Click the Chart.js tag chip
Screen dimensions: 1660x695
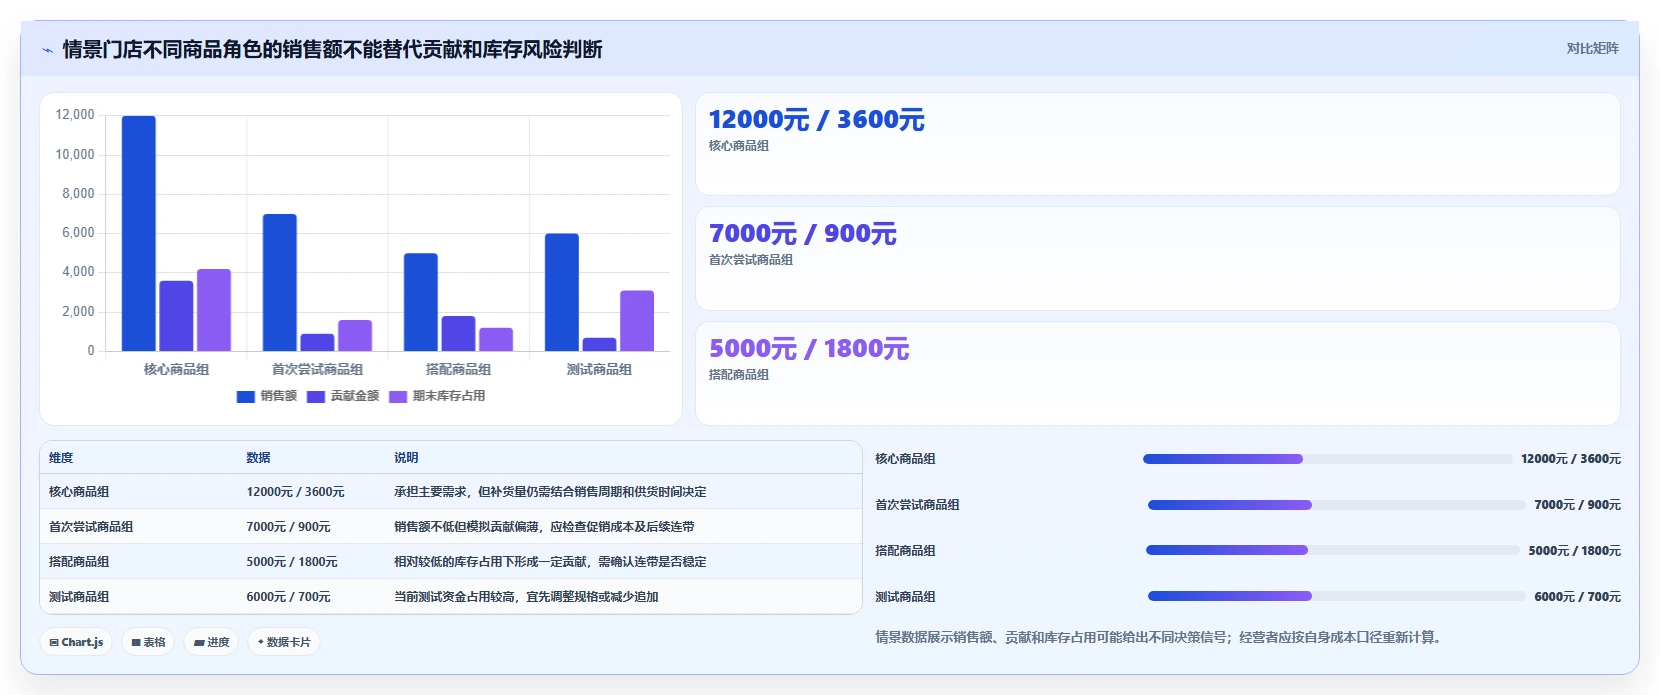pos(76,642)
